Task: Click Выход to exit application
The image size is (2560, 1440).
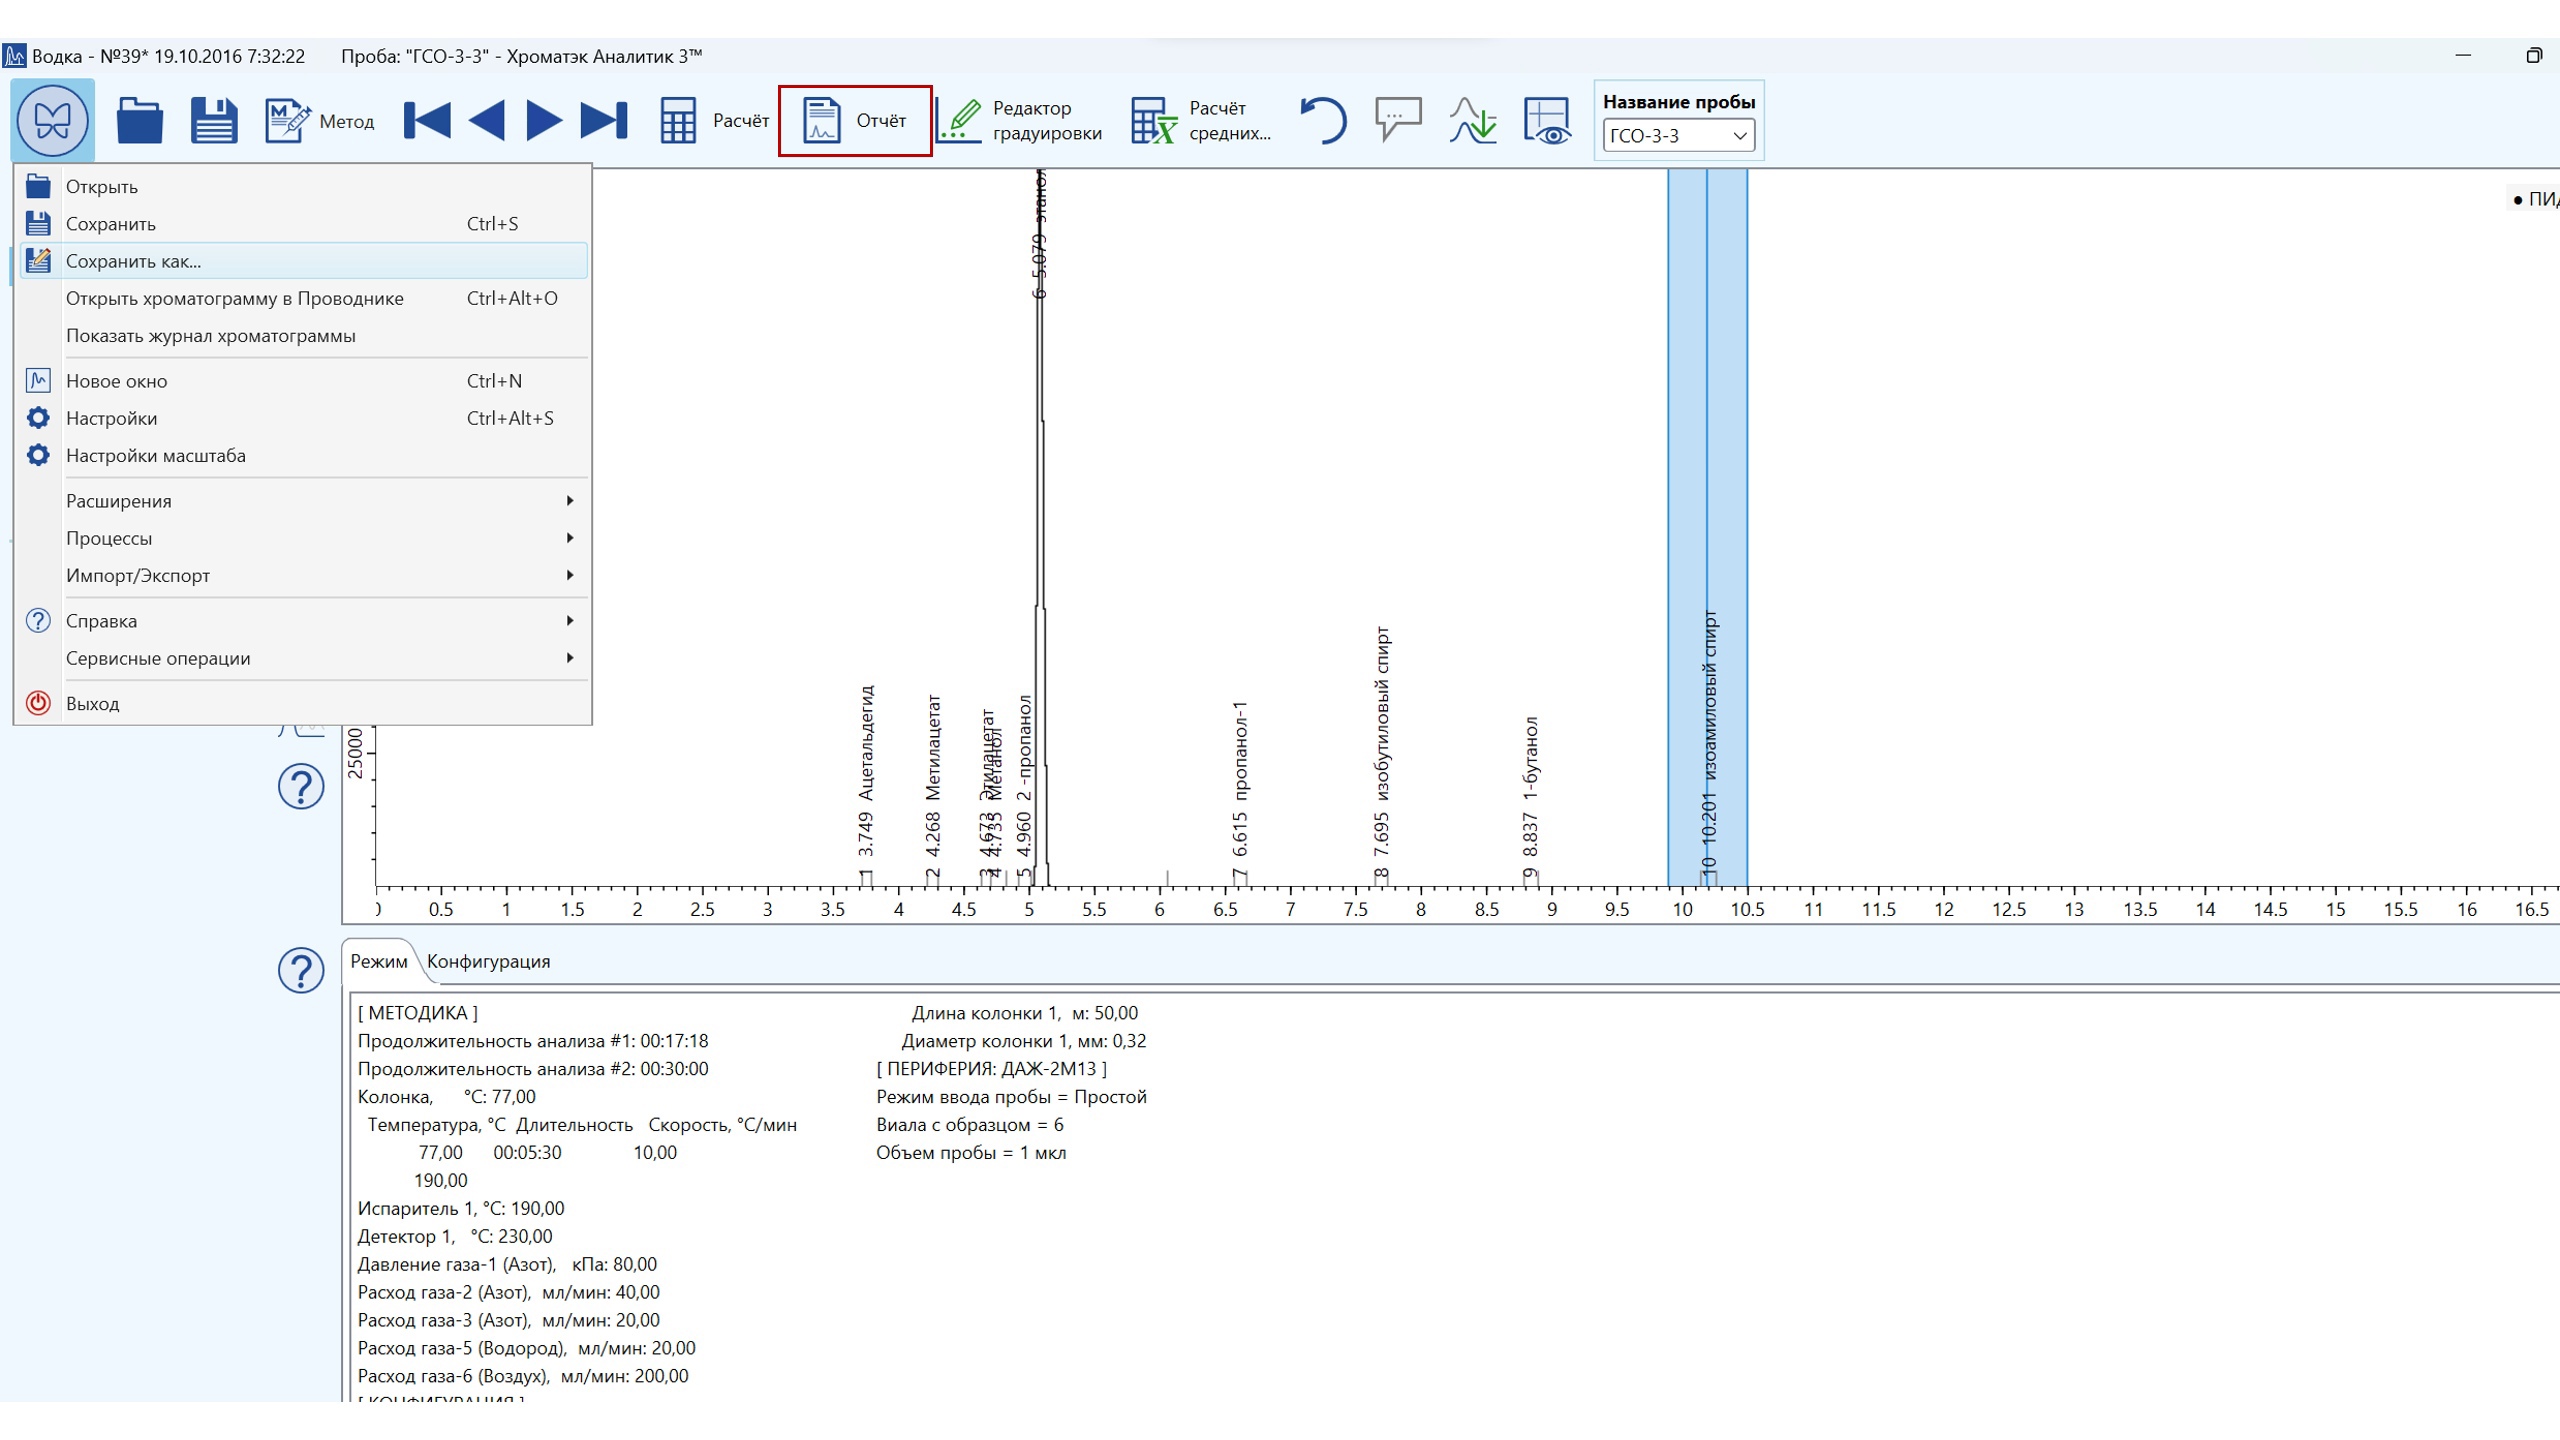Action: (92, 703)
